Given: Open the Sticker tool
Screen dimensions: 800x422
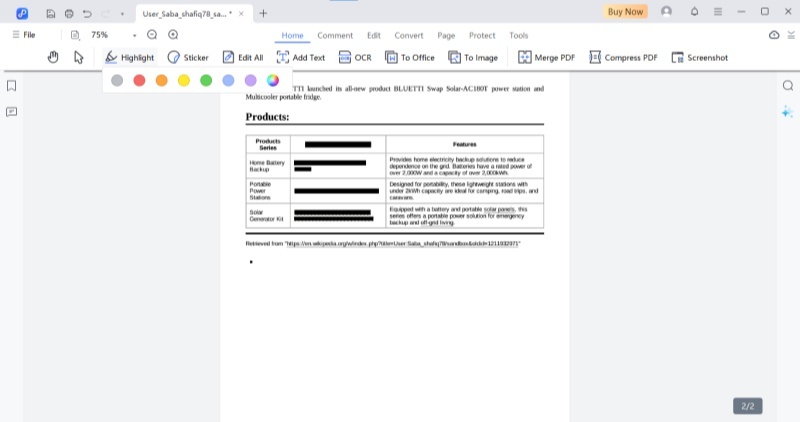Looking at the screenshot, I should (188, 58).
